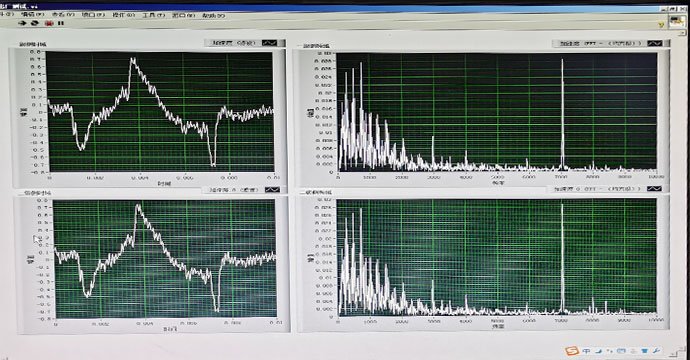Open the 项目(P) menu

(93, 15)
